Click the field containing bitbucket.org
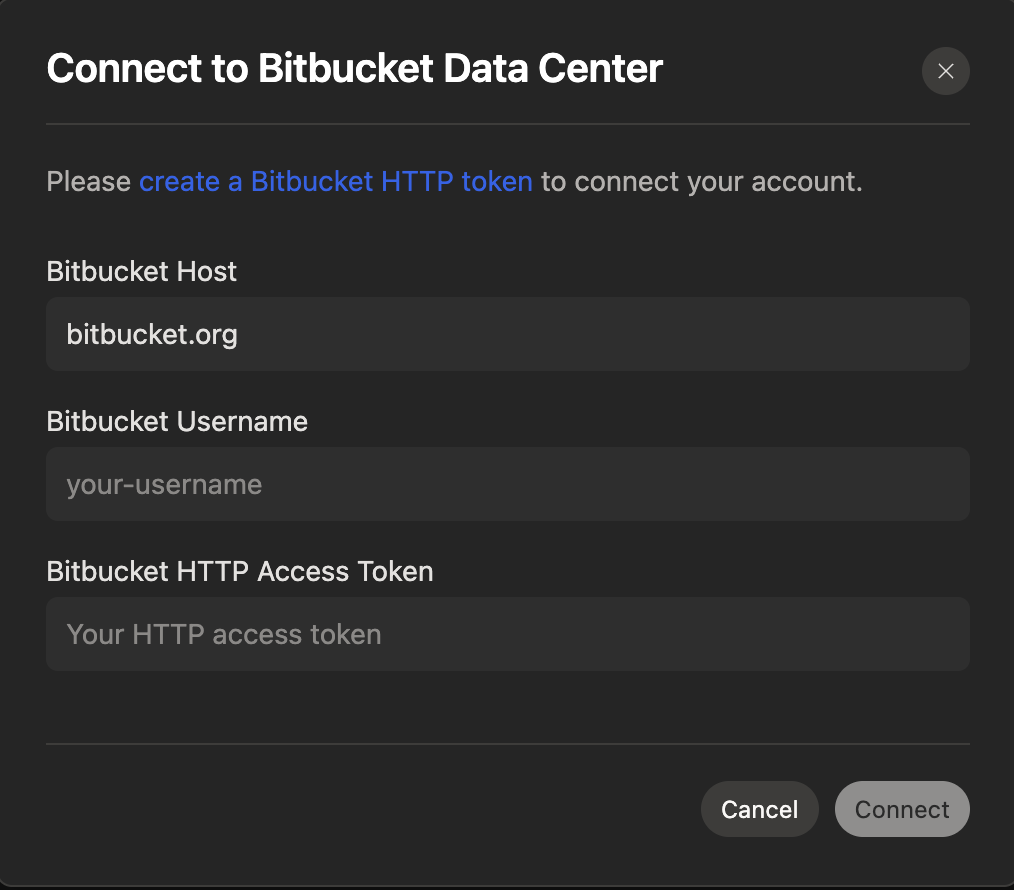This screenshot has height=890, width=1014. point(507,333)
